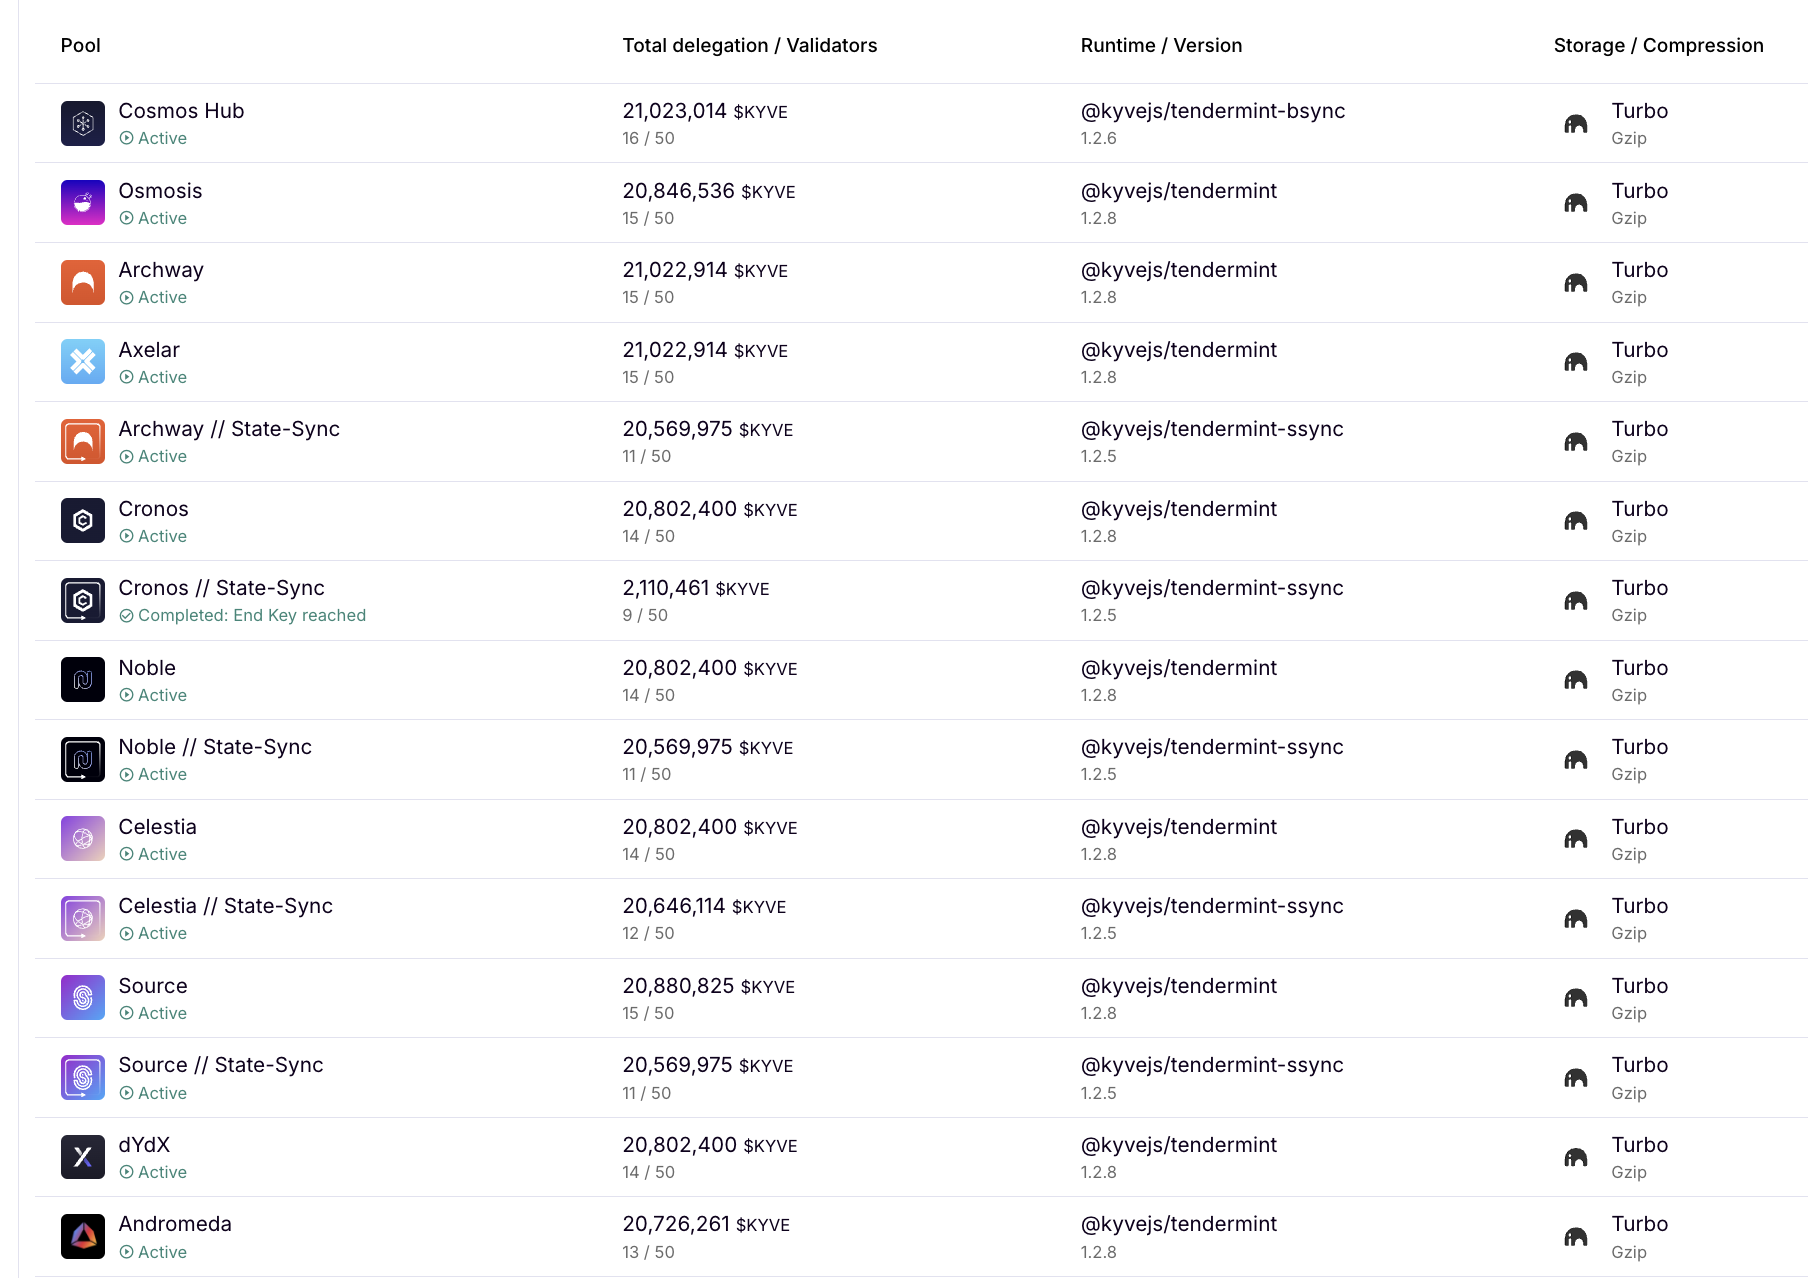Open the Axelar pool
1808x1278 pixels.
[x=149, y=350]
